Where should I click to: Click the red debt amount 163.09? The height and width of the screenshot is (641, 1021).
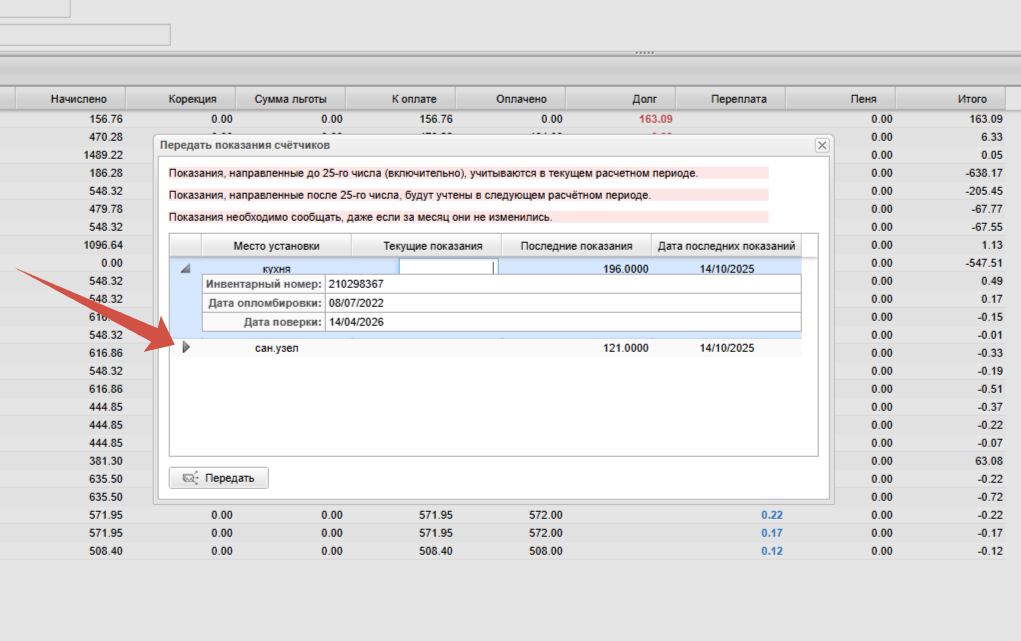[655, 119]
